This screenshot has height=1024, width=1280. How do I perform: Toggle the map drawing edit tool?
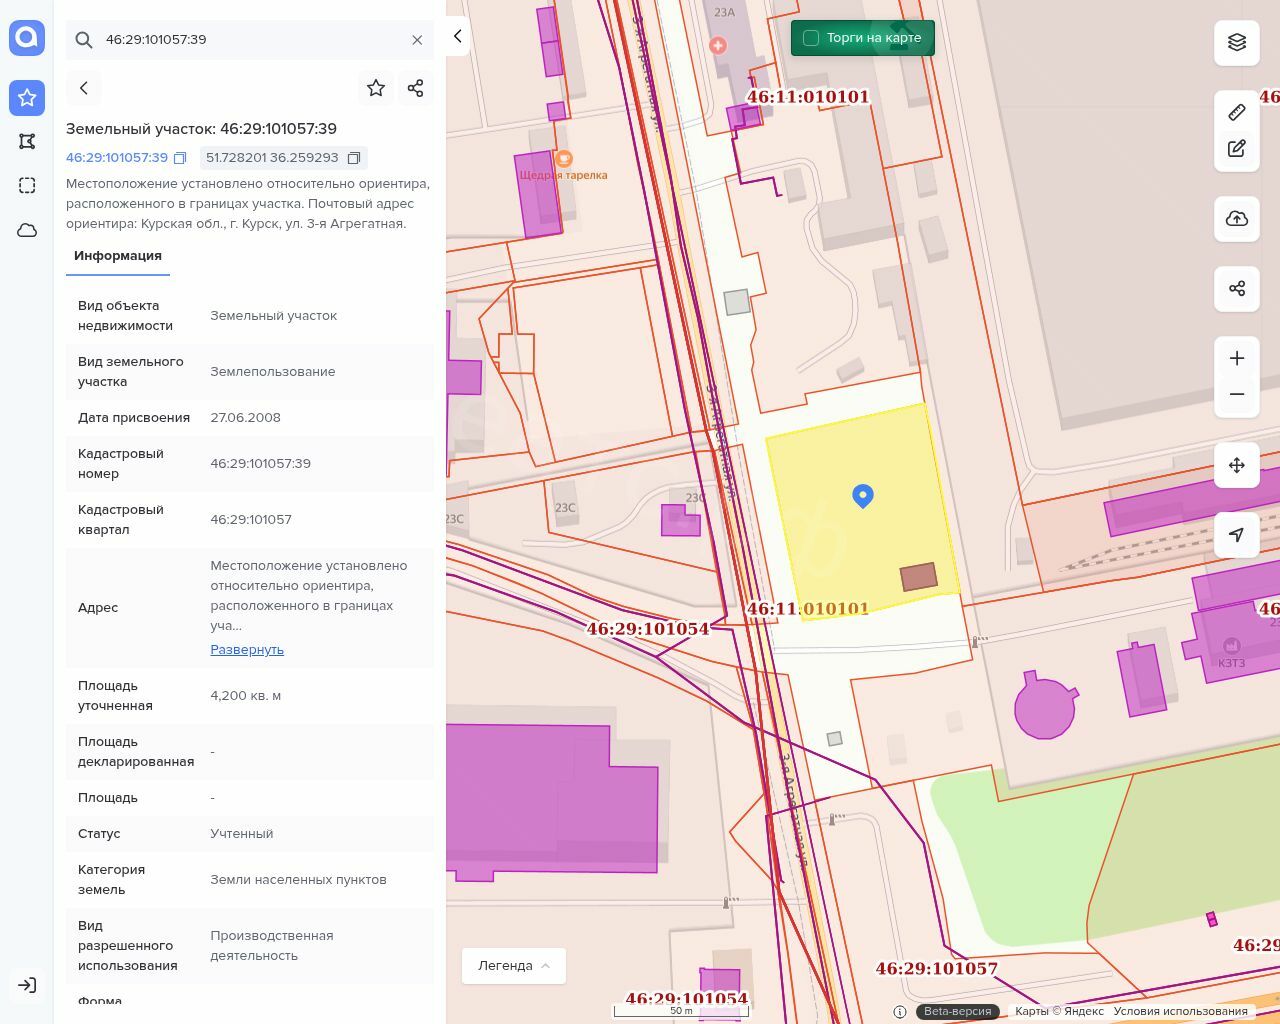(x=1237, y=149)
